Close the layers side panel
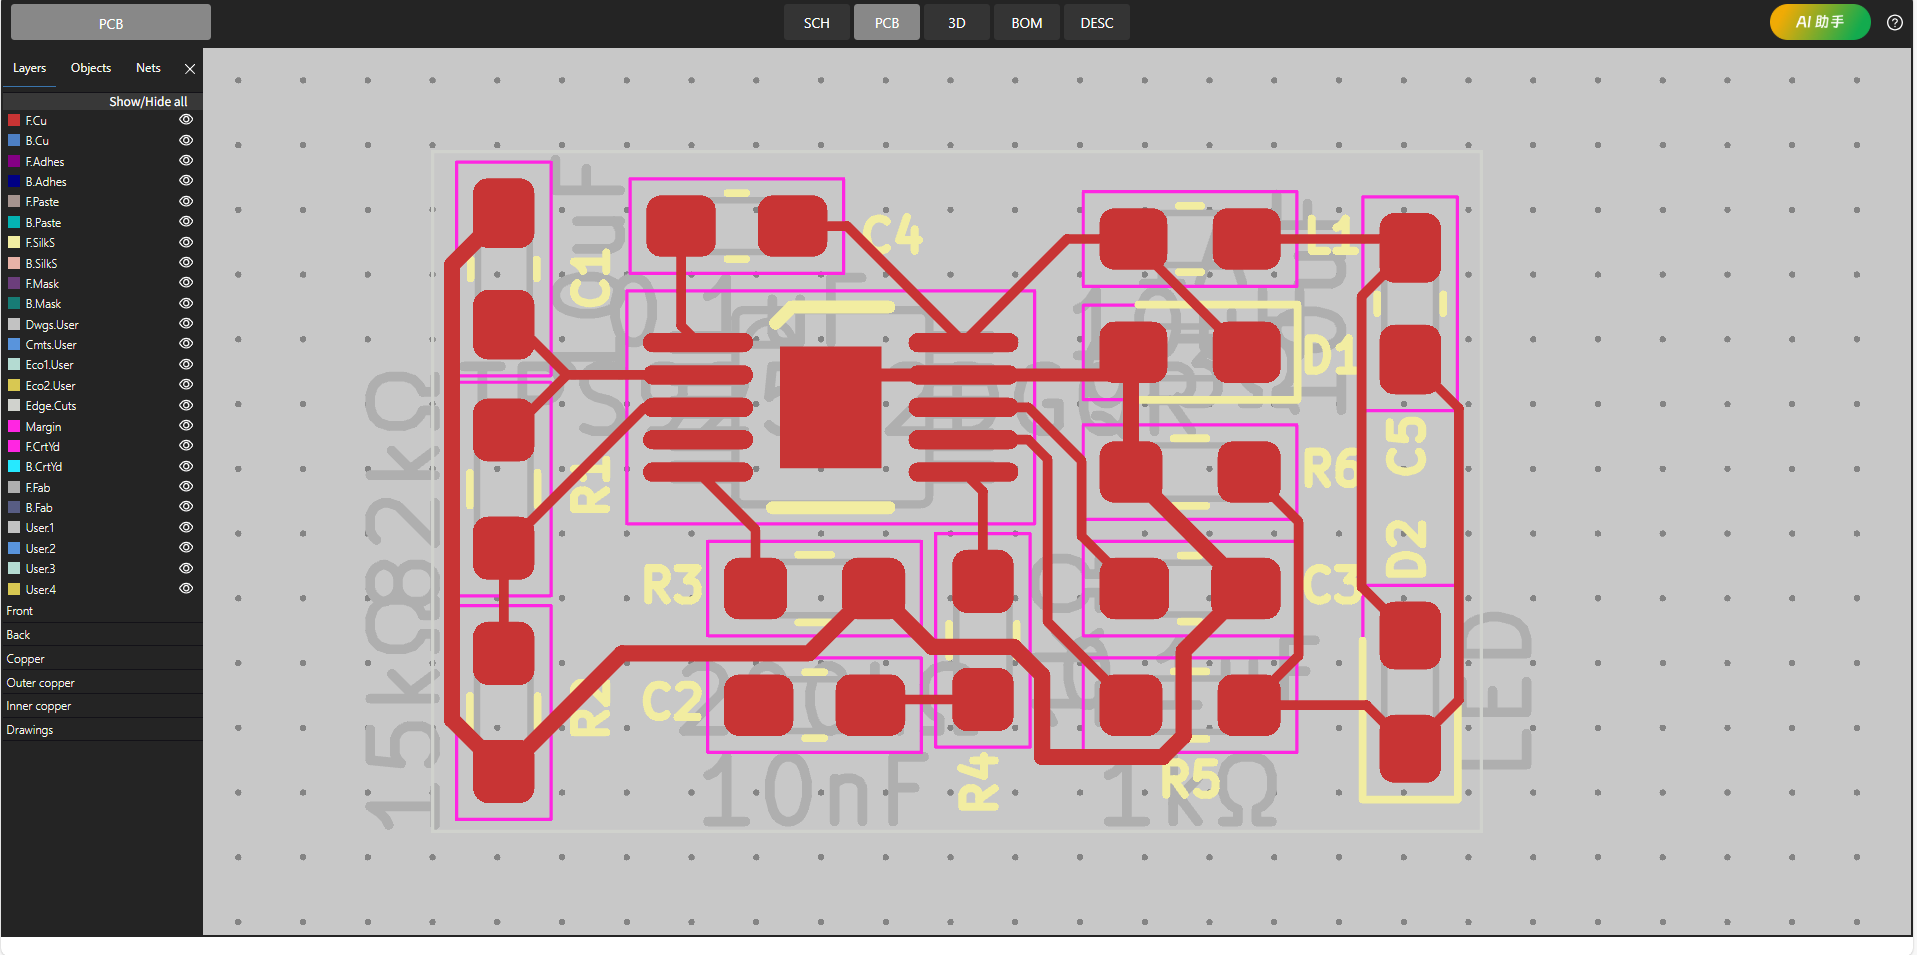The height and width of the screenshot is (955, 1917). pos(190,69)
